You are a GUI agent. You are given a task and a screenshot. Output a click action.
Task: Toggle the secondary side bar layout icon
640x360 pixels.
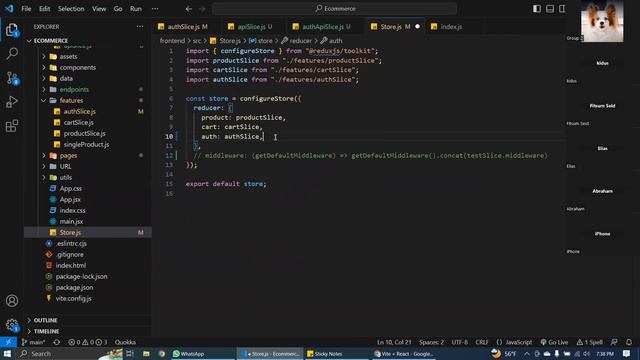click(562, 9)
